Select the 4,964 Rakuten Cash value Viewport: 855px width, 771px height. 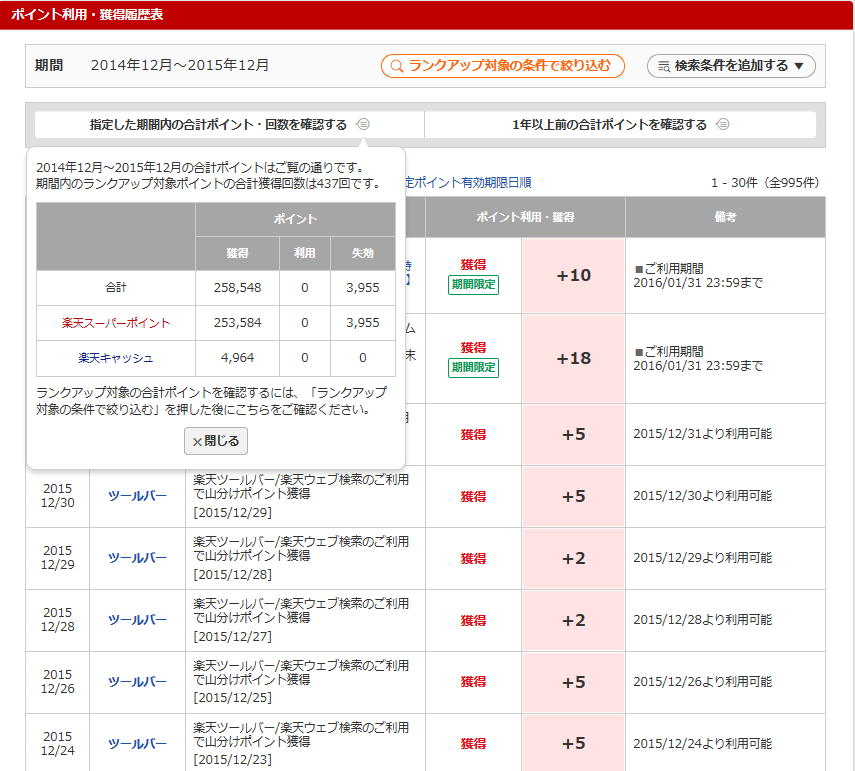point(237,358)
